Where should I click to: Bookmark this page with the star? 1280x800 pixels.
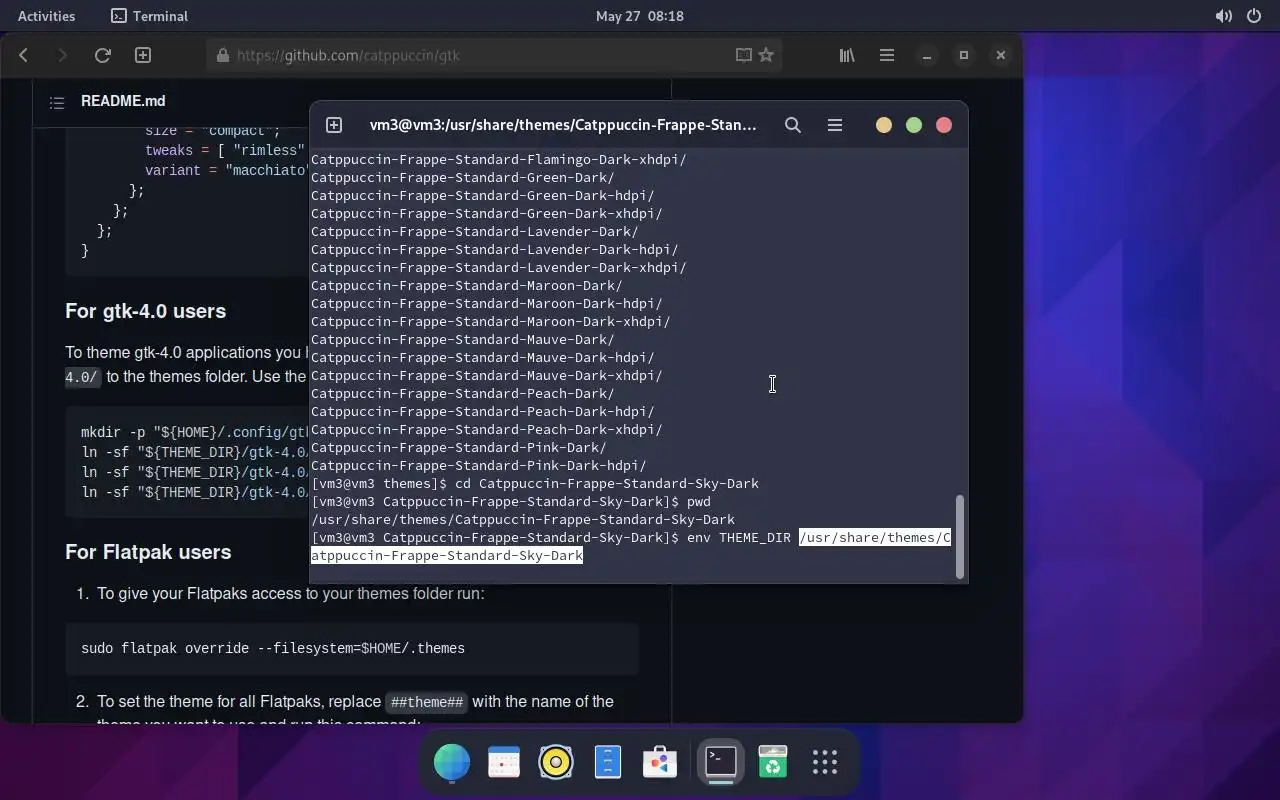pos(766,56)
